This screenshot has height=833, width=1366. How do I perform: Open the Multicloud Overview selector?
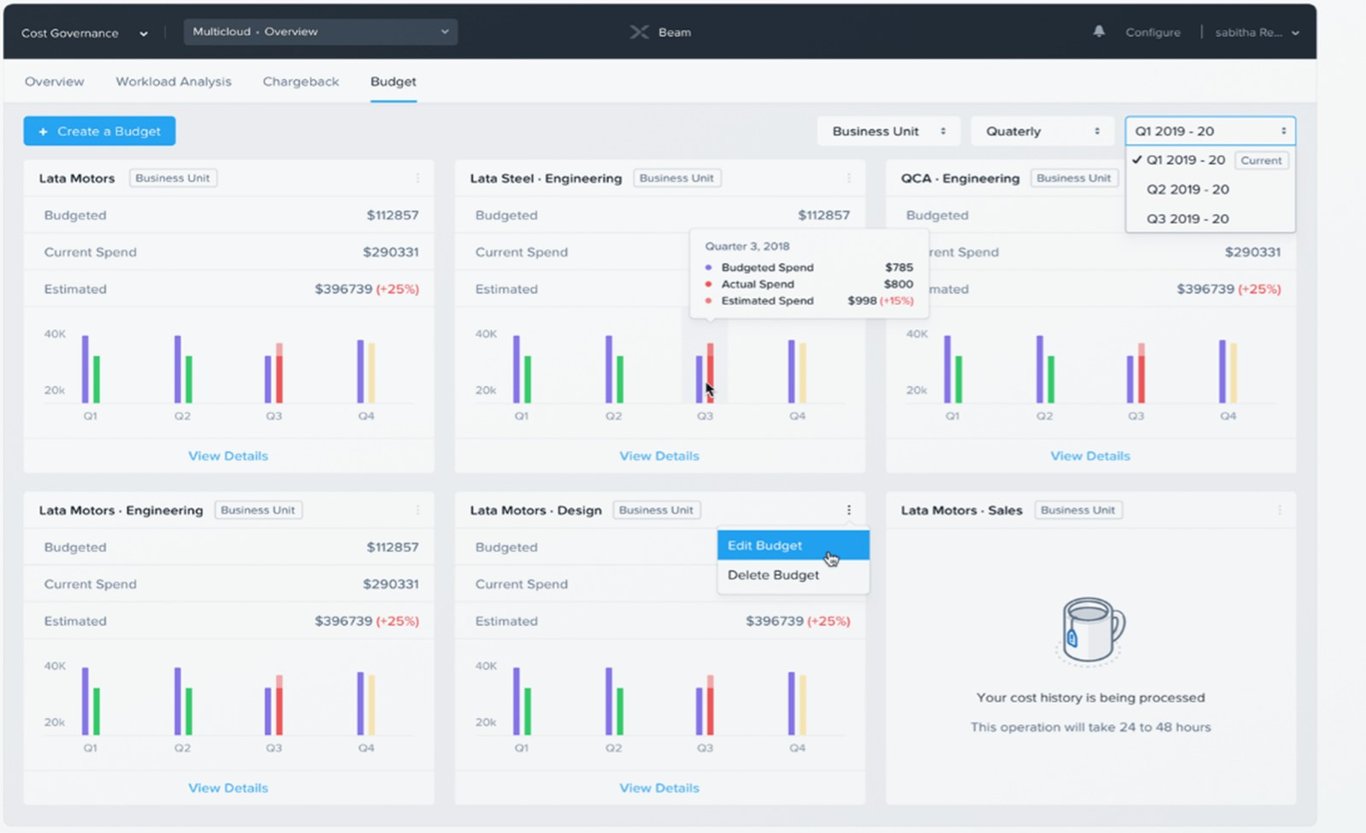(319, 31)
